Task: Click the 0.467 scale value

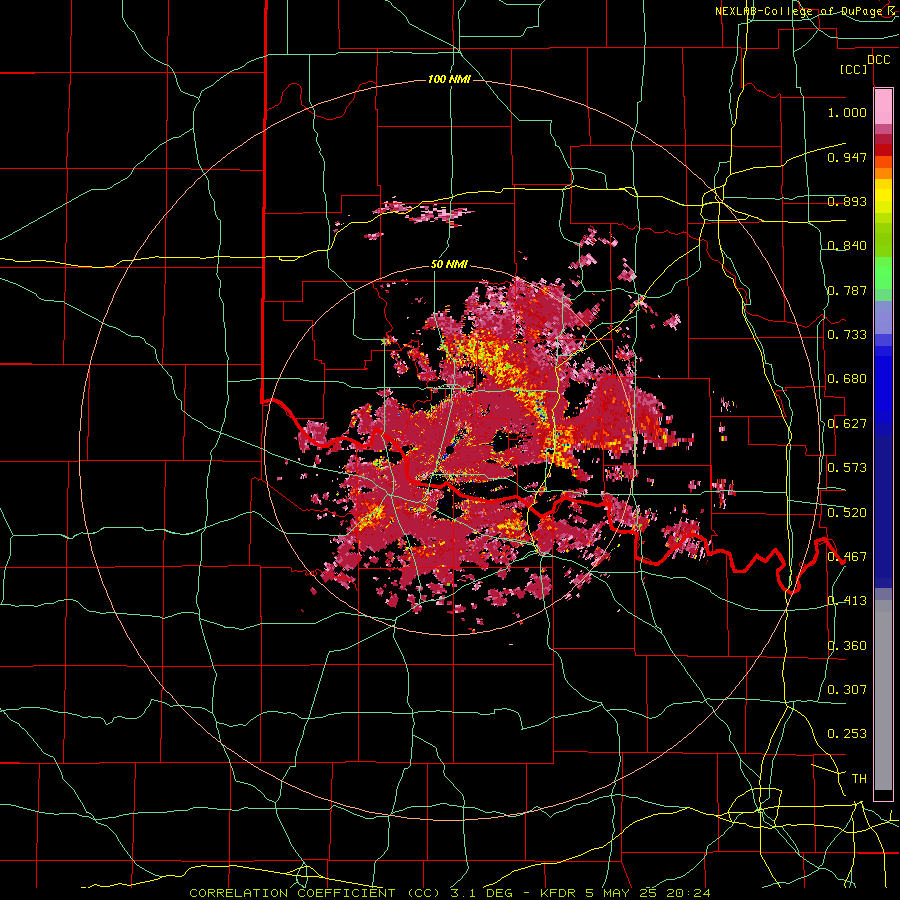Action: pyautogui.click(x=847, y=557)
